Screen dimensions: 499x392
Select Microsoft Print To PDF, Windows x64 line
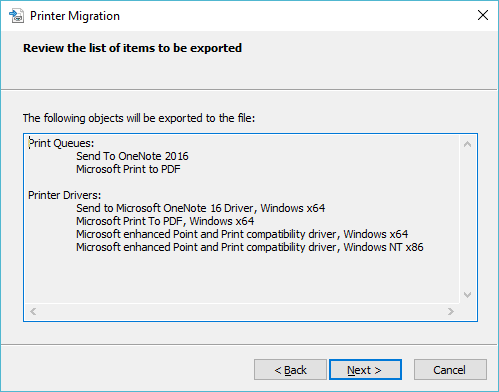click(x=165, y=221)
